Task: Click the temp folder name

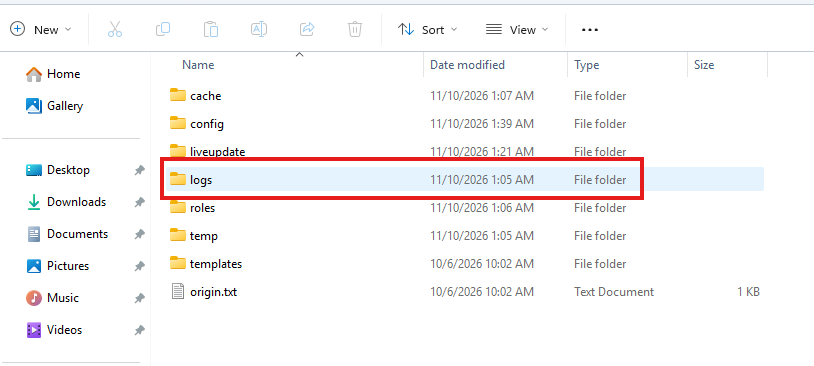Action: [204, 236]
